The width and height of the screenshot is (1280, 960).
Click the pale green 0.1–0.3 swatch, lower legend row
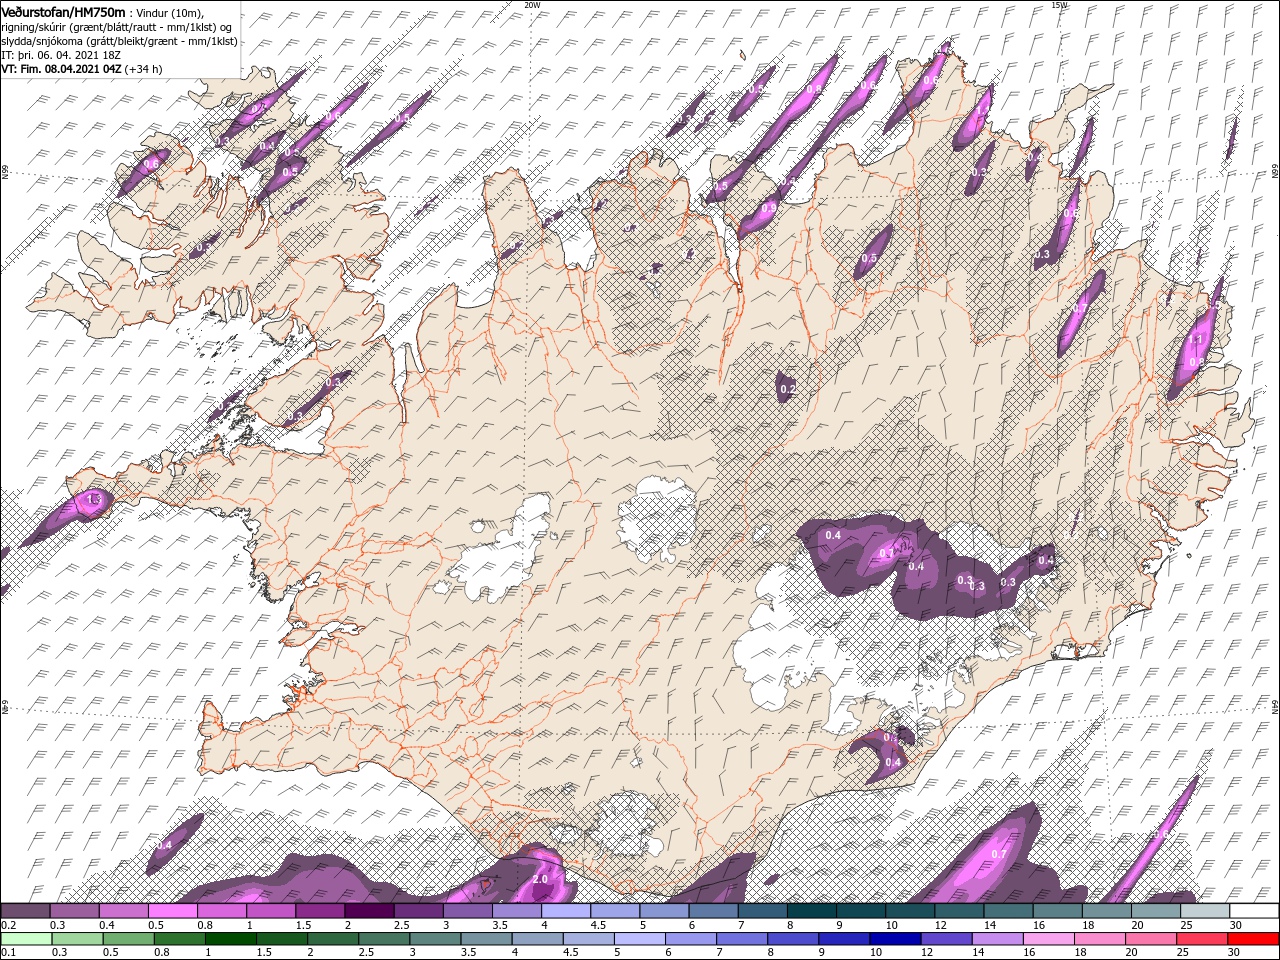click(26, 939)
